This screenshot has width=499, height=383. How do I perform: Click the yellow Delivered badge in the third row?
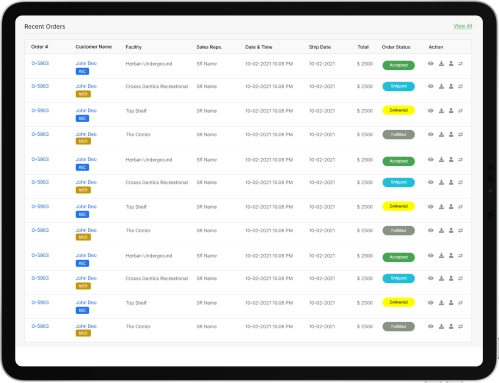click(398, 110)
